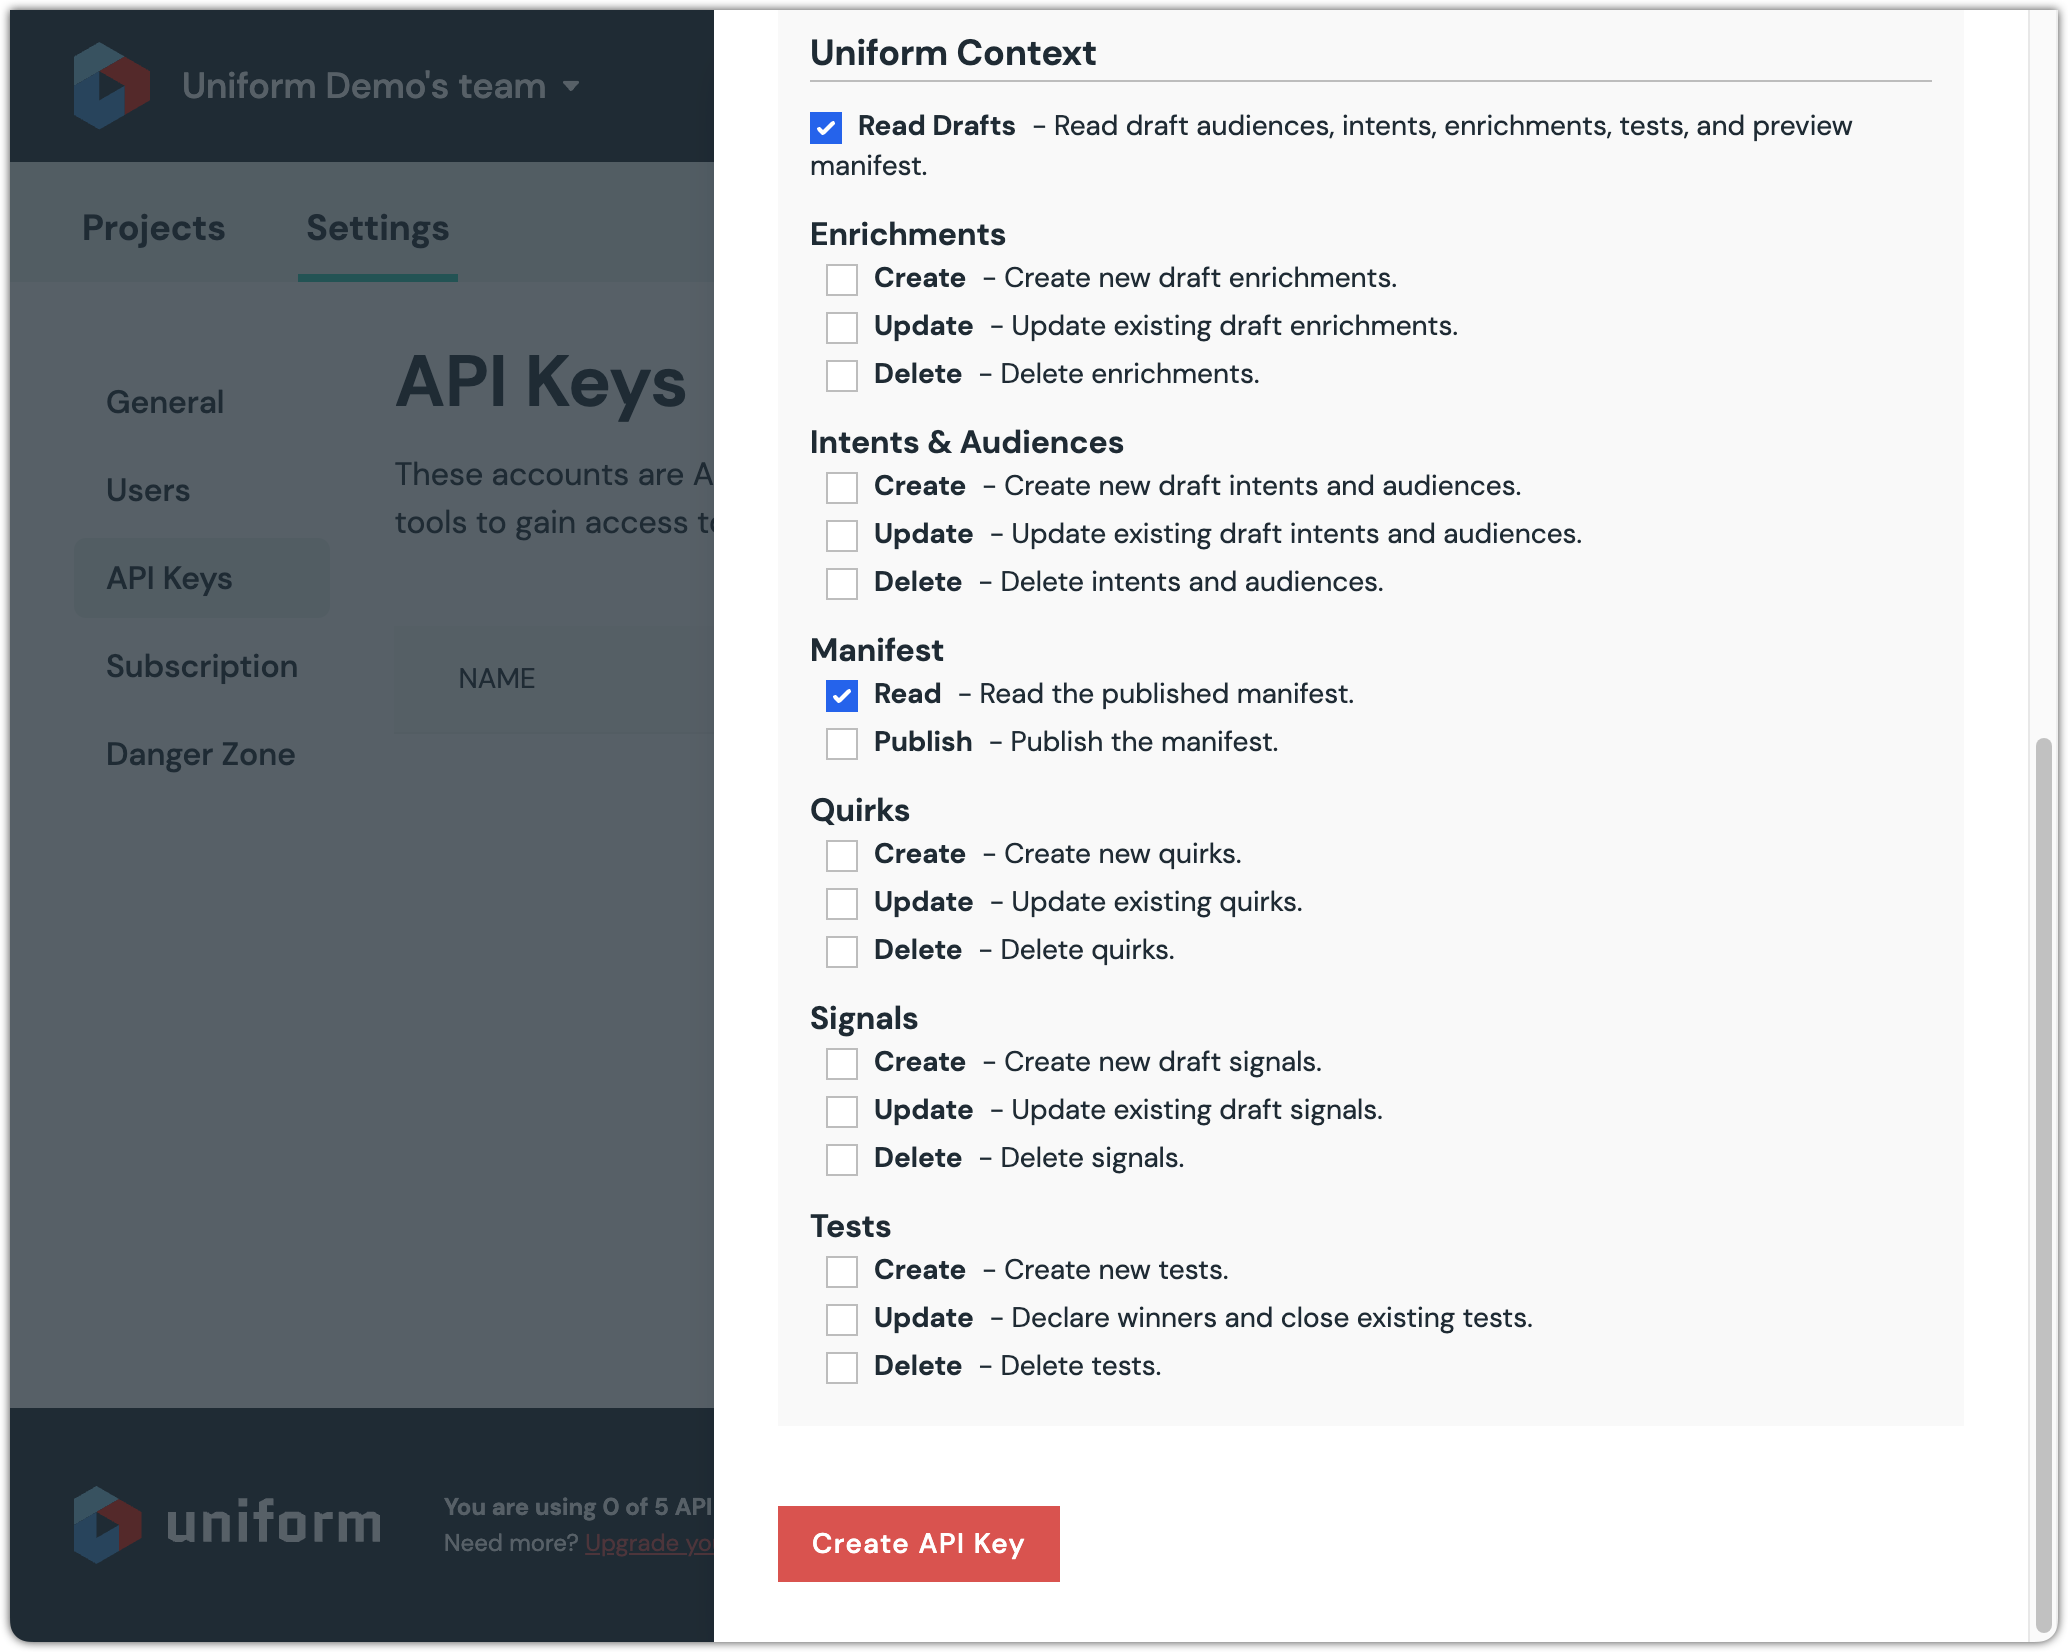
Task: Check Delete under Quirks
Action: pos(842,952)
